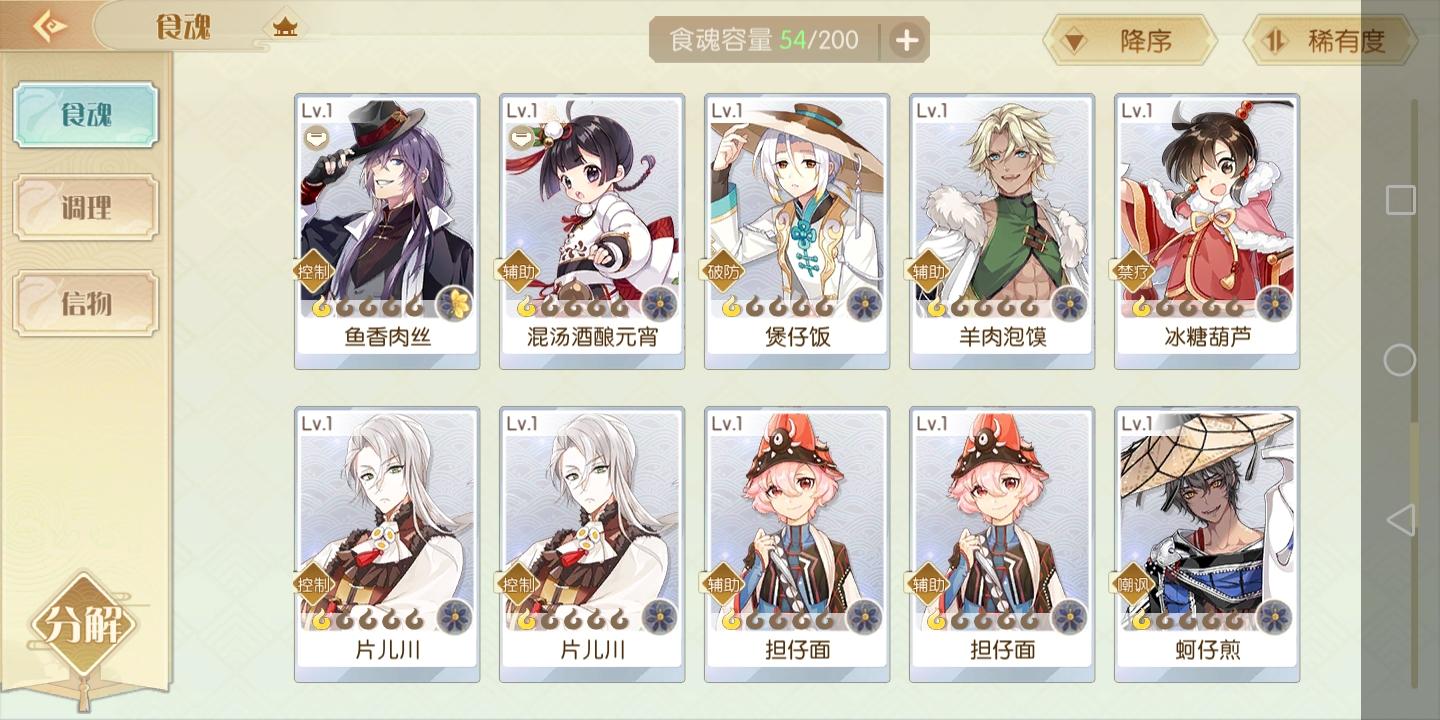Tap the 嘲讽 role badge on 蚵仔煎
This screenshot has width=1440, height=720.
(x=1135, y=584)
